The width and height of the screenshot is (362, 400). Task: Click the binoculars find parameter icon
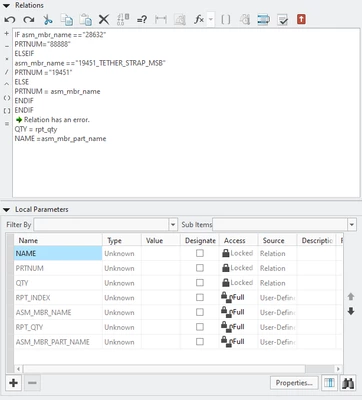click(x=348, y=383)
